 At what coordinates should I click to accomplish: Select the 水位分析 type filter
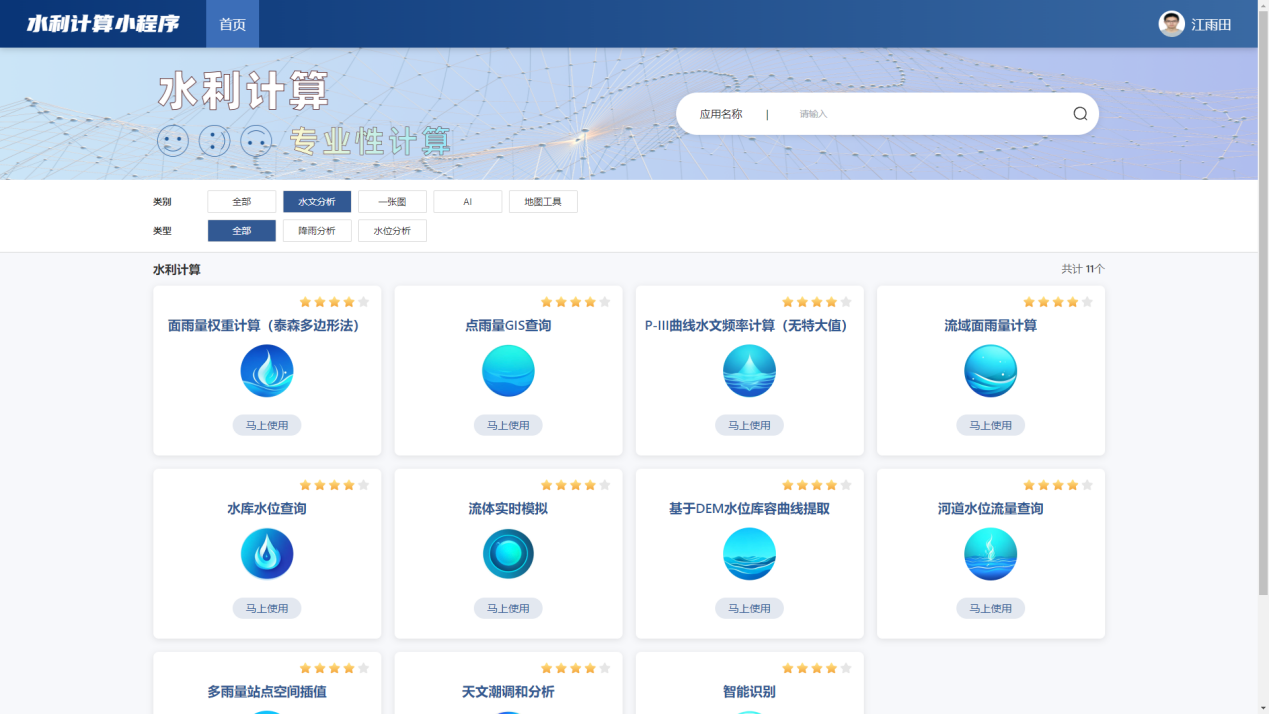(392, 231)
